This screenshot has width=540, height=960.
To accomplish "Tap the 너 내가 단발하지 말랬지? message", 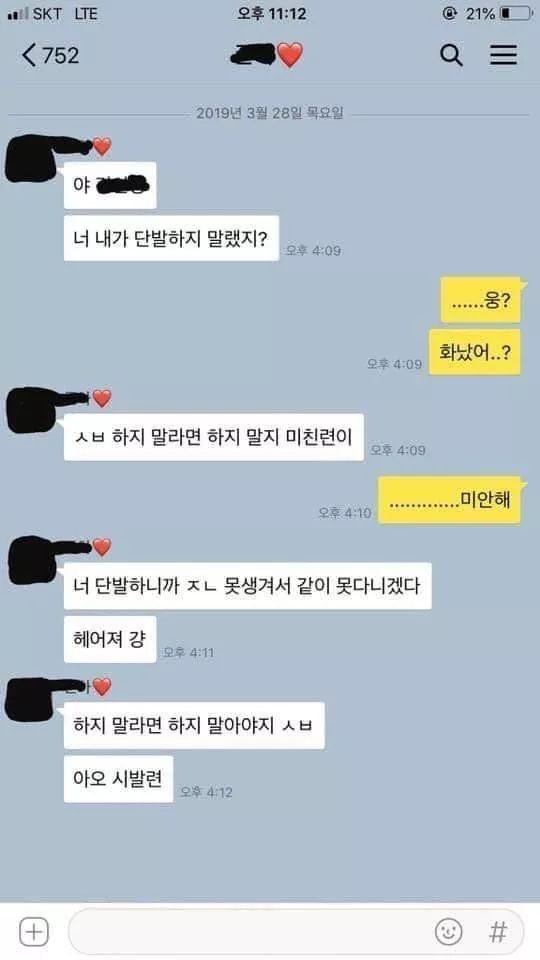I will point(171,238).
